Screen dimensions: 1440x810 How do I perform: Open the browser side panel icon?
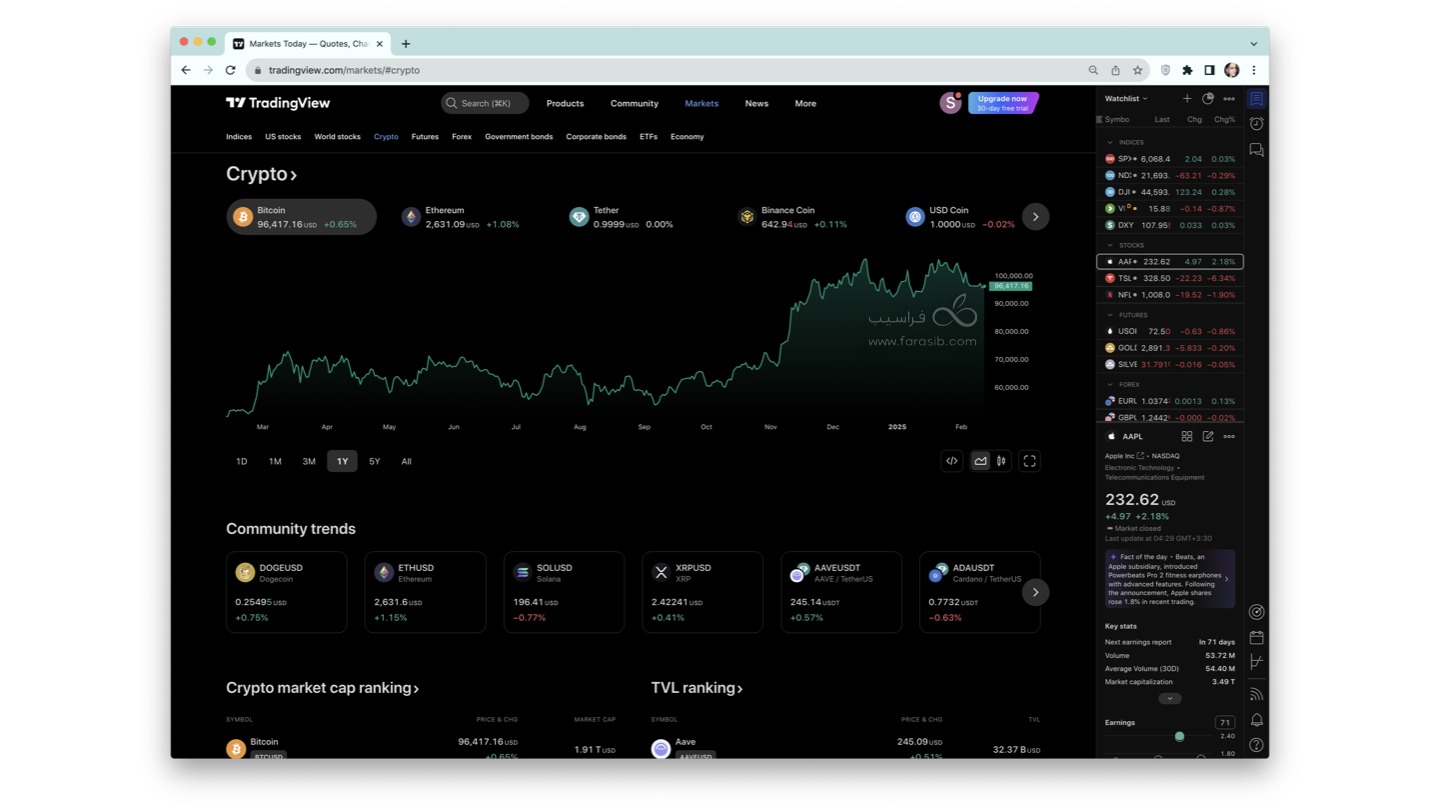click(x=1209, y=70)
